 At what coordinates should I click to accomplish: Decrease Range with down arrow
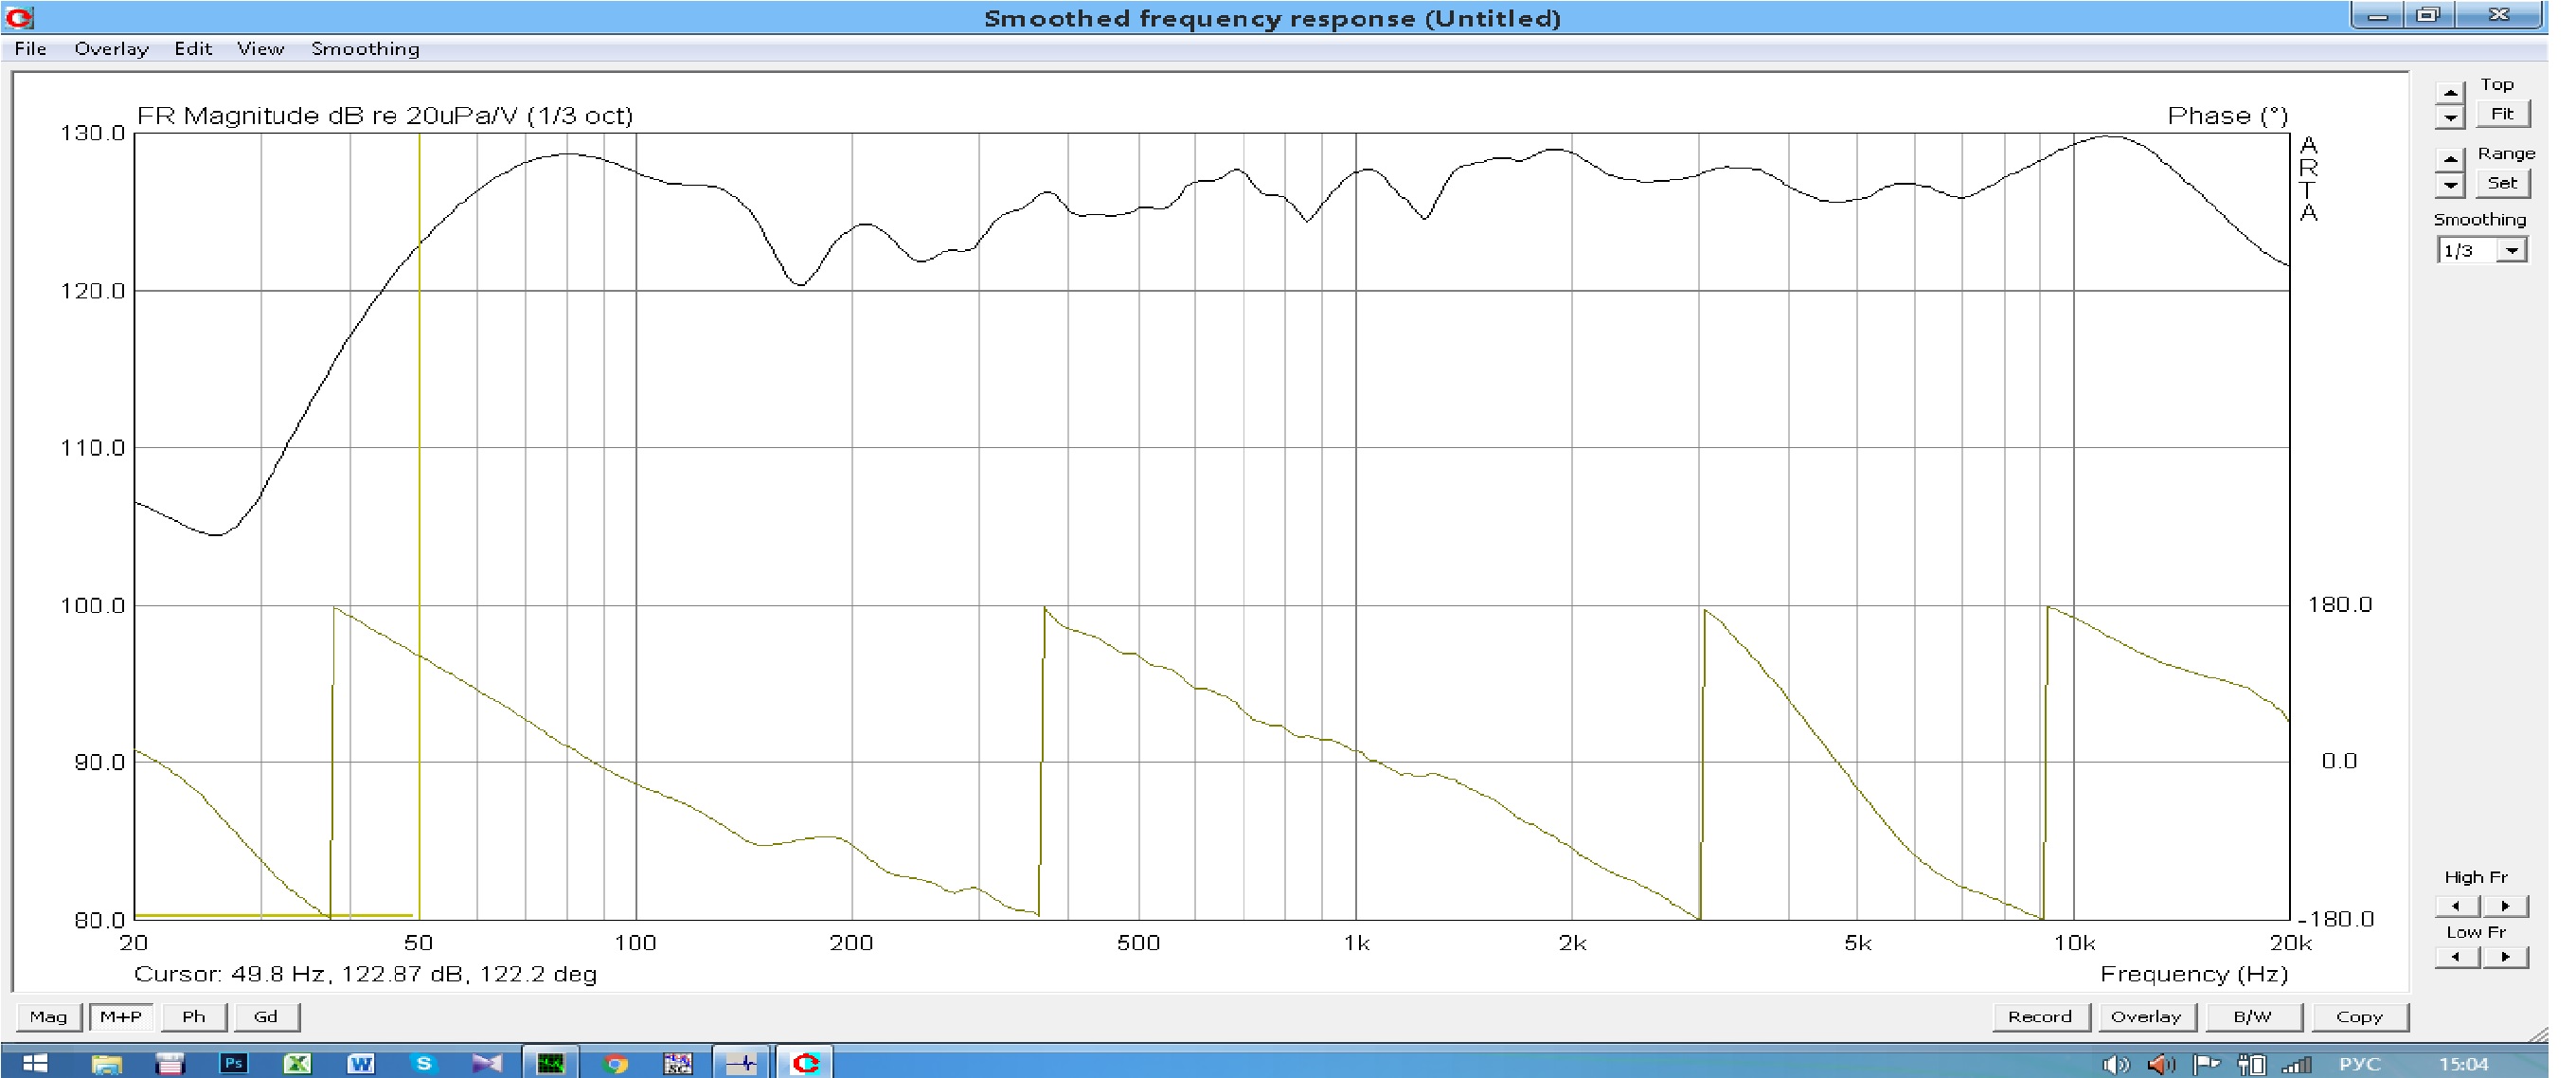click(2450, 185)
